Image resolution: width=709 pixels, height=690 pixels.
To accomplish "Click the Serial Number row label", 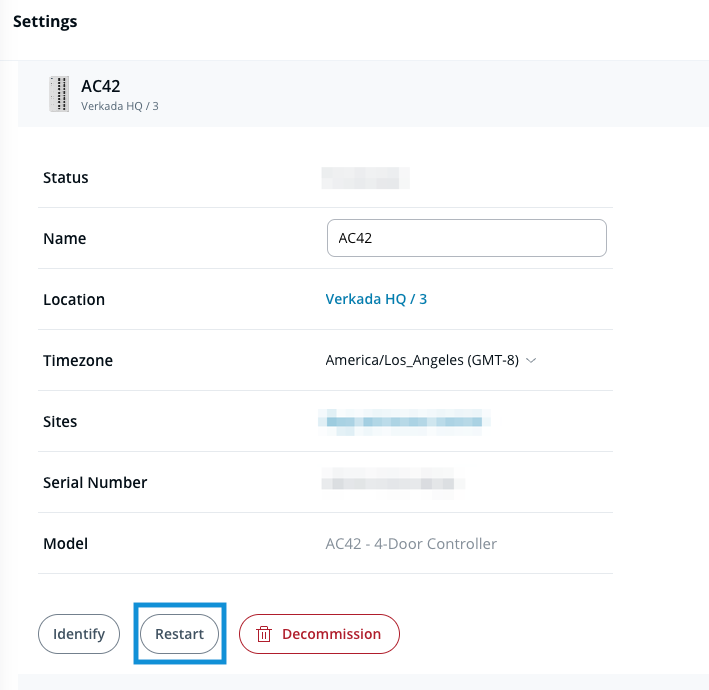I will [x=95, y=483].
